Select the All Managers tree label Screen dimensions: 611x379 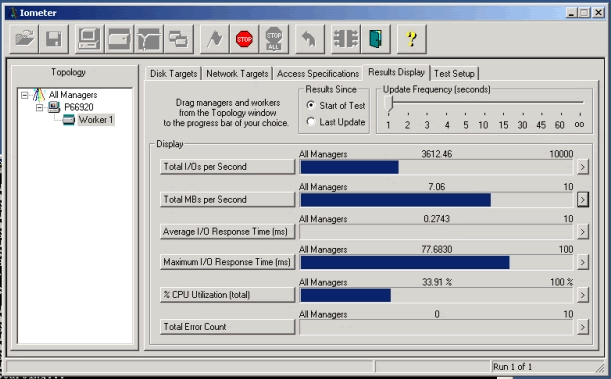[x=73, y=95]
